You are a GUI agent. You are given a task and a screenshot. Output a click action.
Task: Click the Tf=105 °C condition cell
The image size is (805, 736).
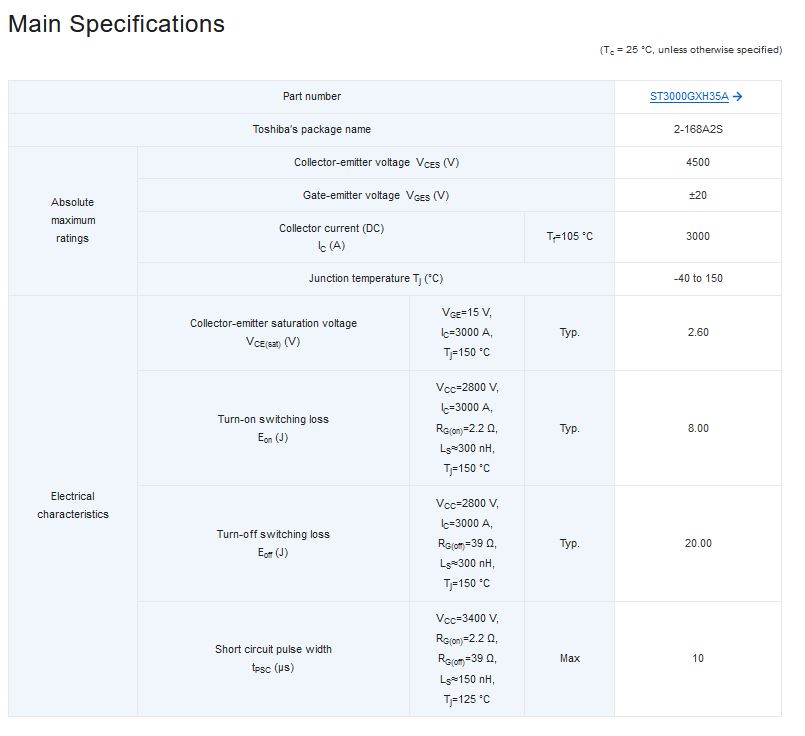569,237
